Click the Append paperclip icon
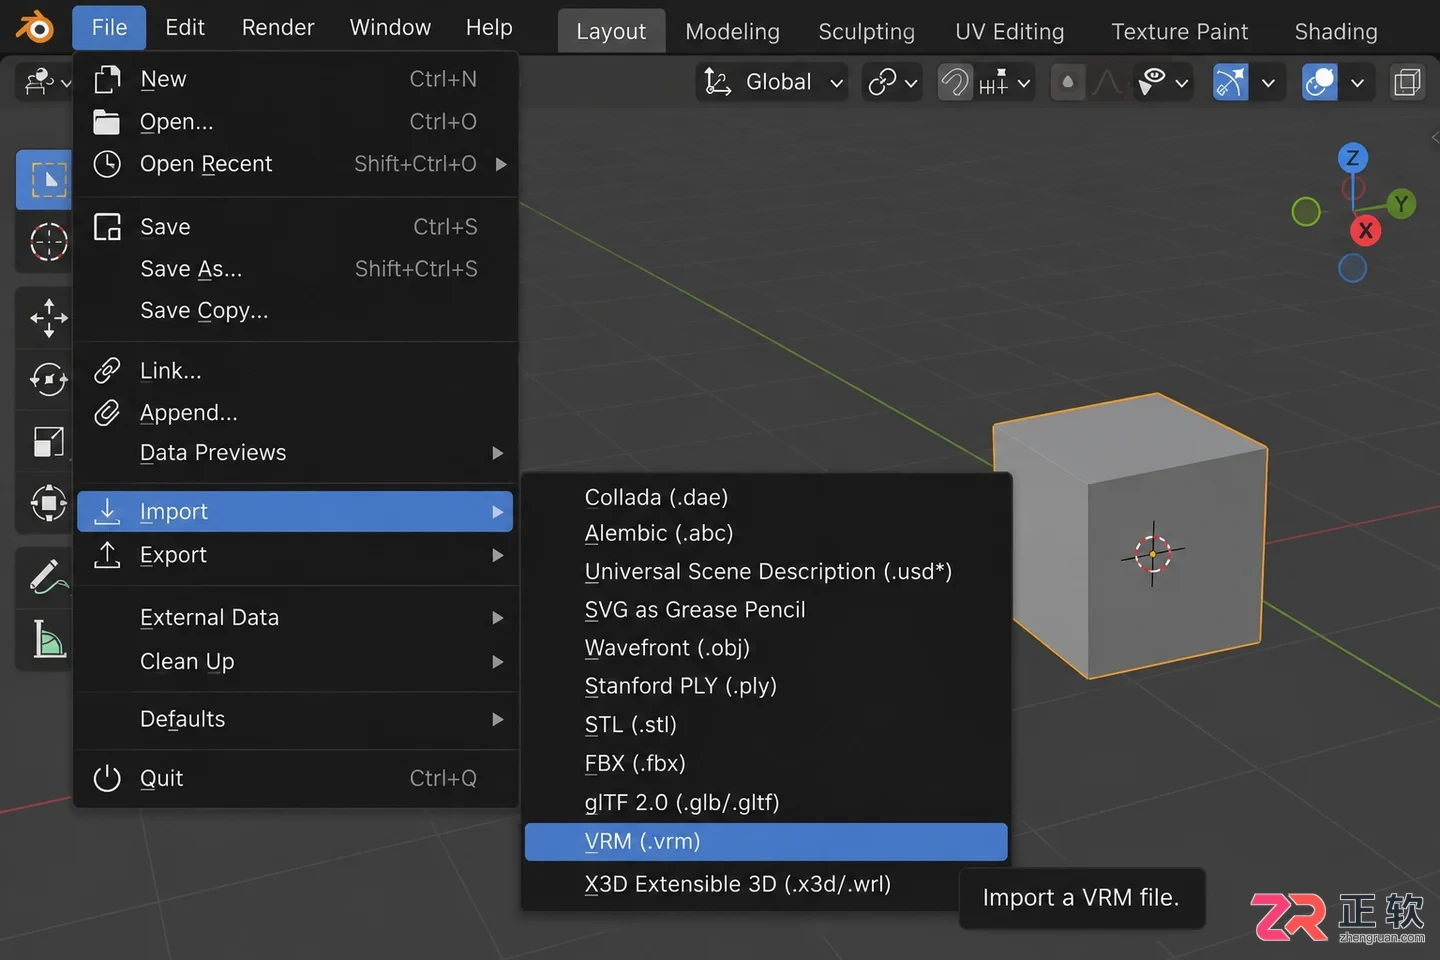Screen dimensions: 1440x960 [107, 412]
